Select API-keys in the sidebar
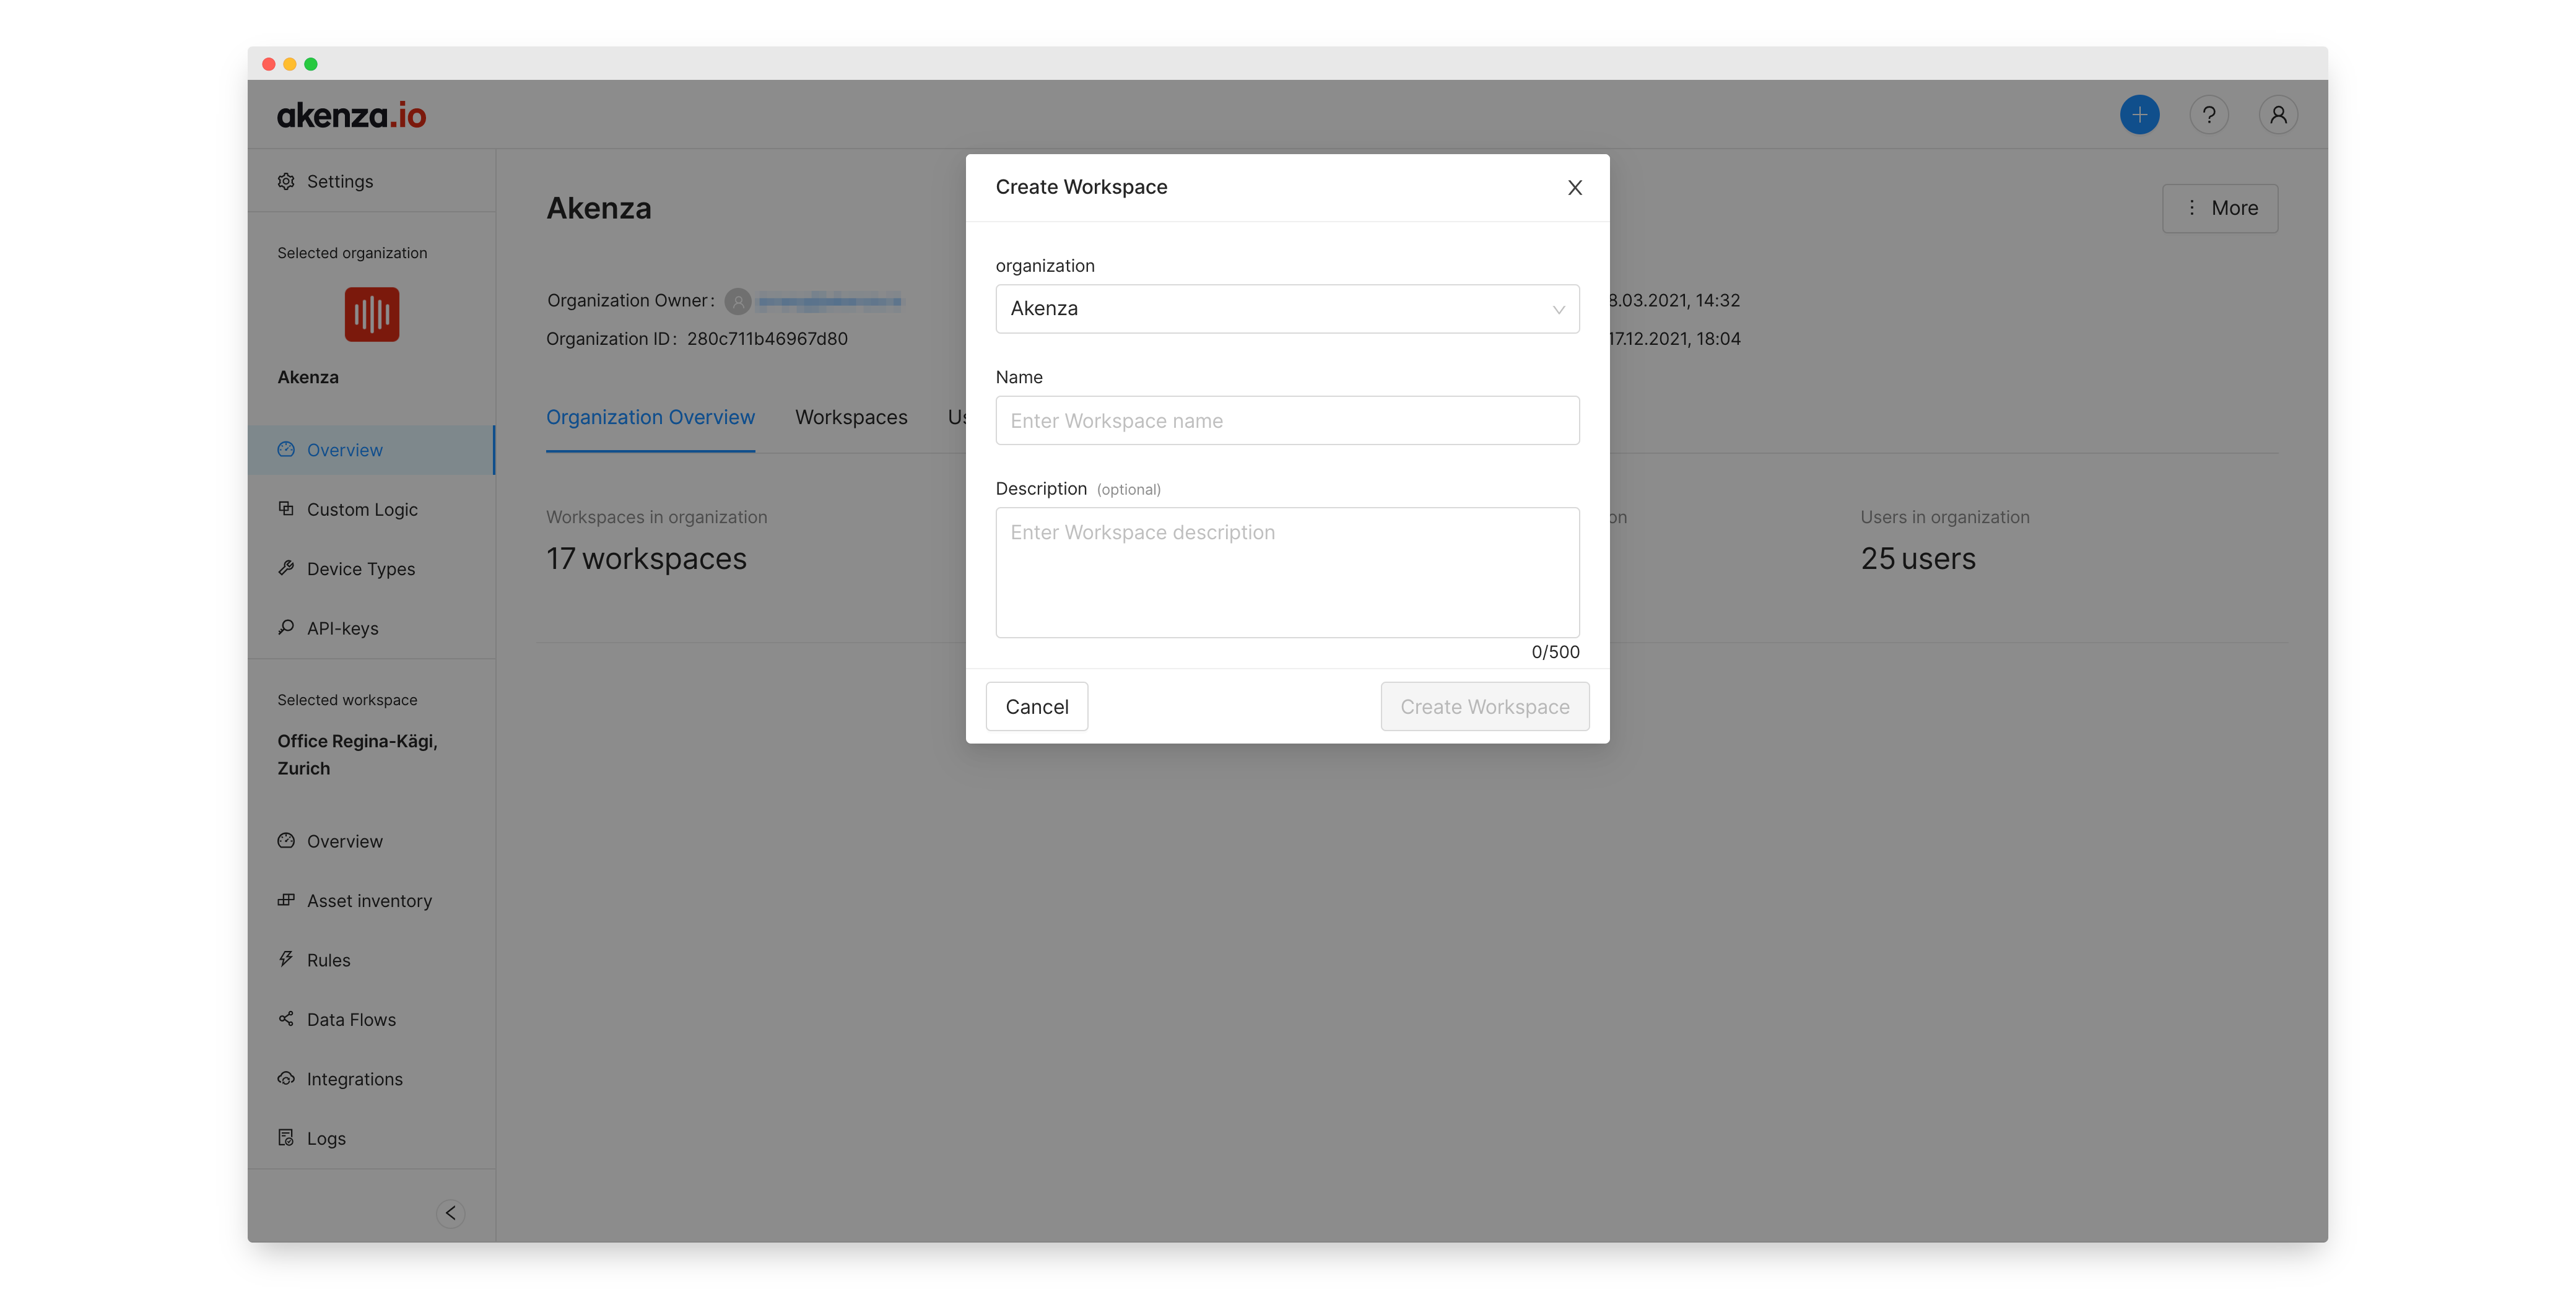Image resolution: width=2576 pixels, height=1289 pixels. pos(371,628)
